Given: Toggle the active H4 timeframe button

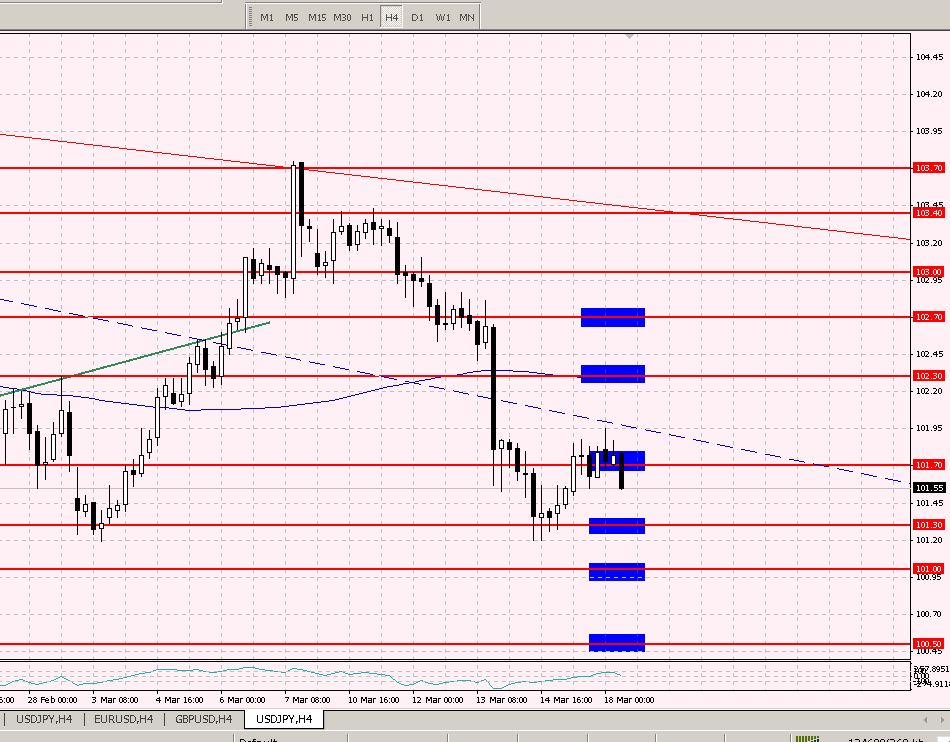Looking at the screenshot, I should 391,18.
